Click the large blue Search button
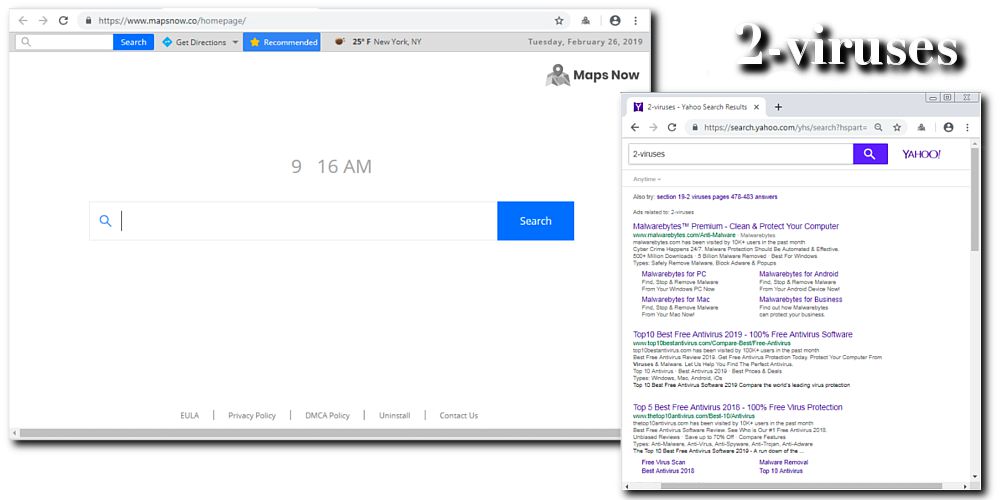Image resolution: width=1000 pixels, height=500 pixels. tap(536, 221)
